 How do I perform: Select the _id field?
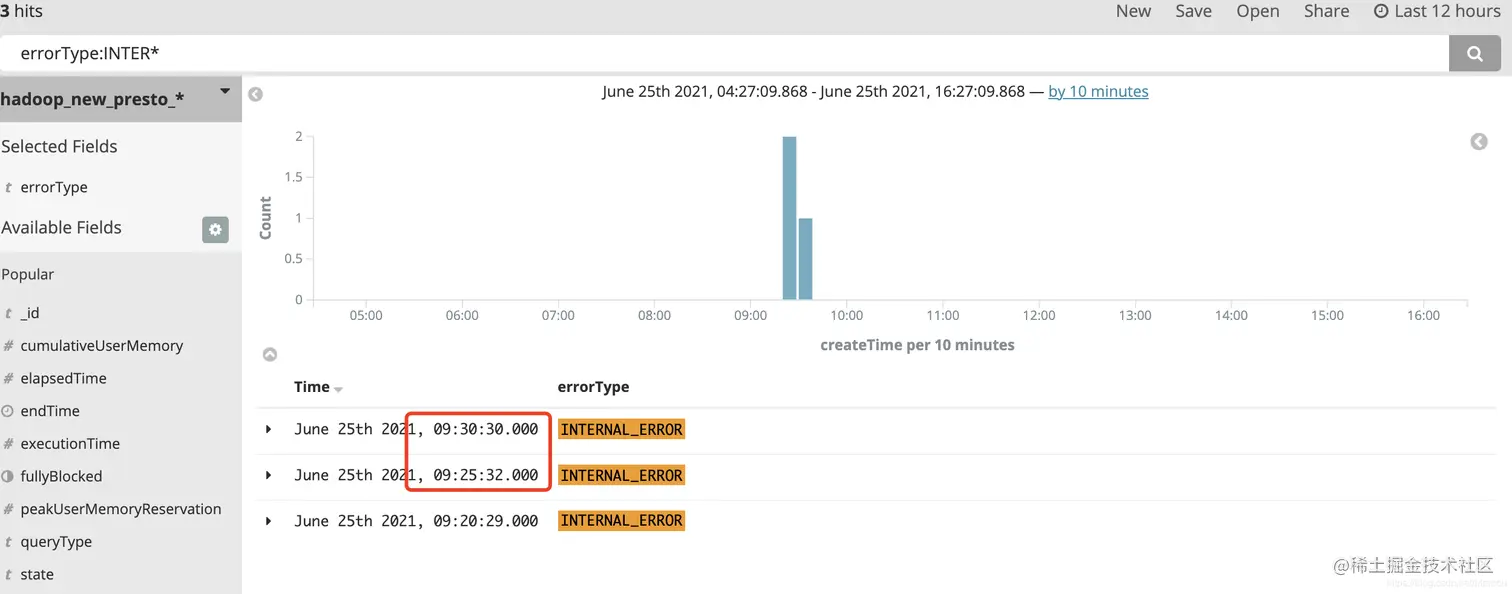click(30, 313)
